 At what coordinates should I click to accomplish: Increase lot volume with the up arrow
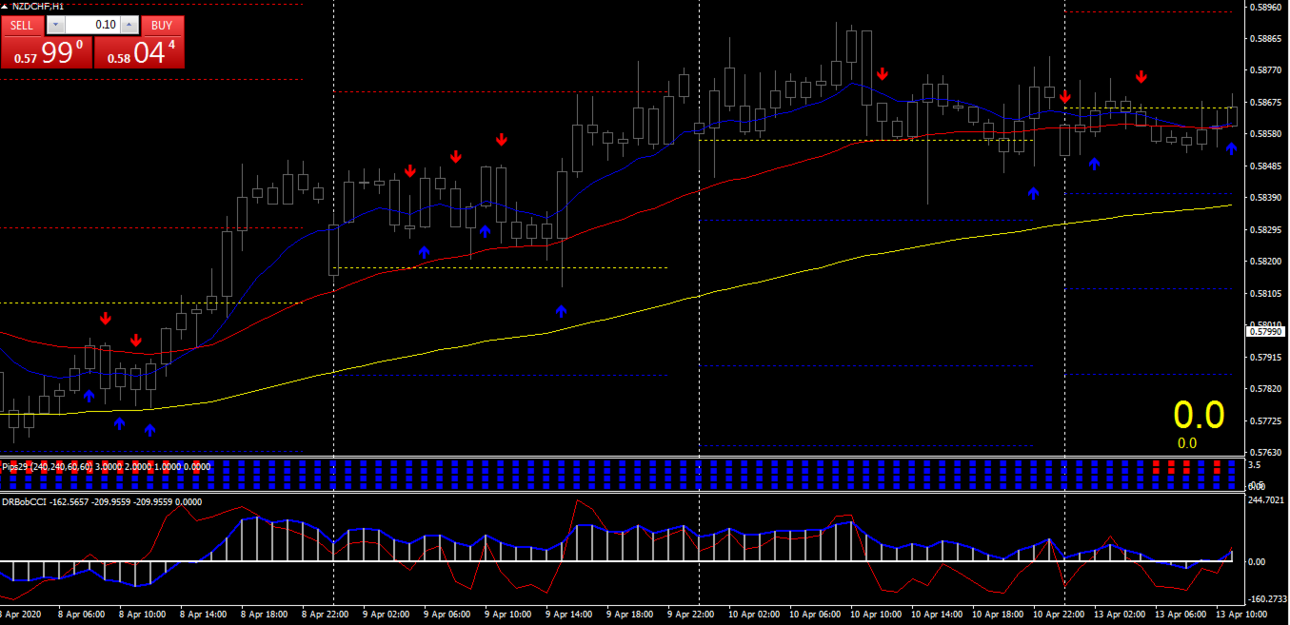click(x=128, y=25)
